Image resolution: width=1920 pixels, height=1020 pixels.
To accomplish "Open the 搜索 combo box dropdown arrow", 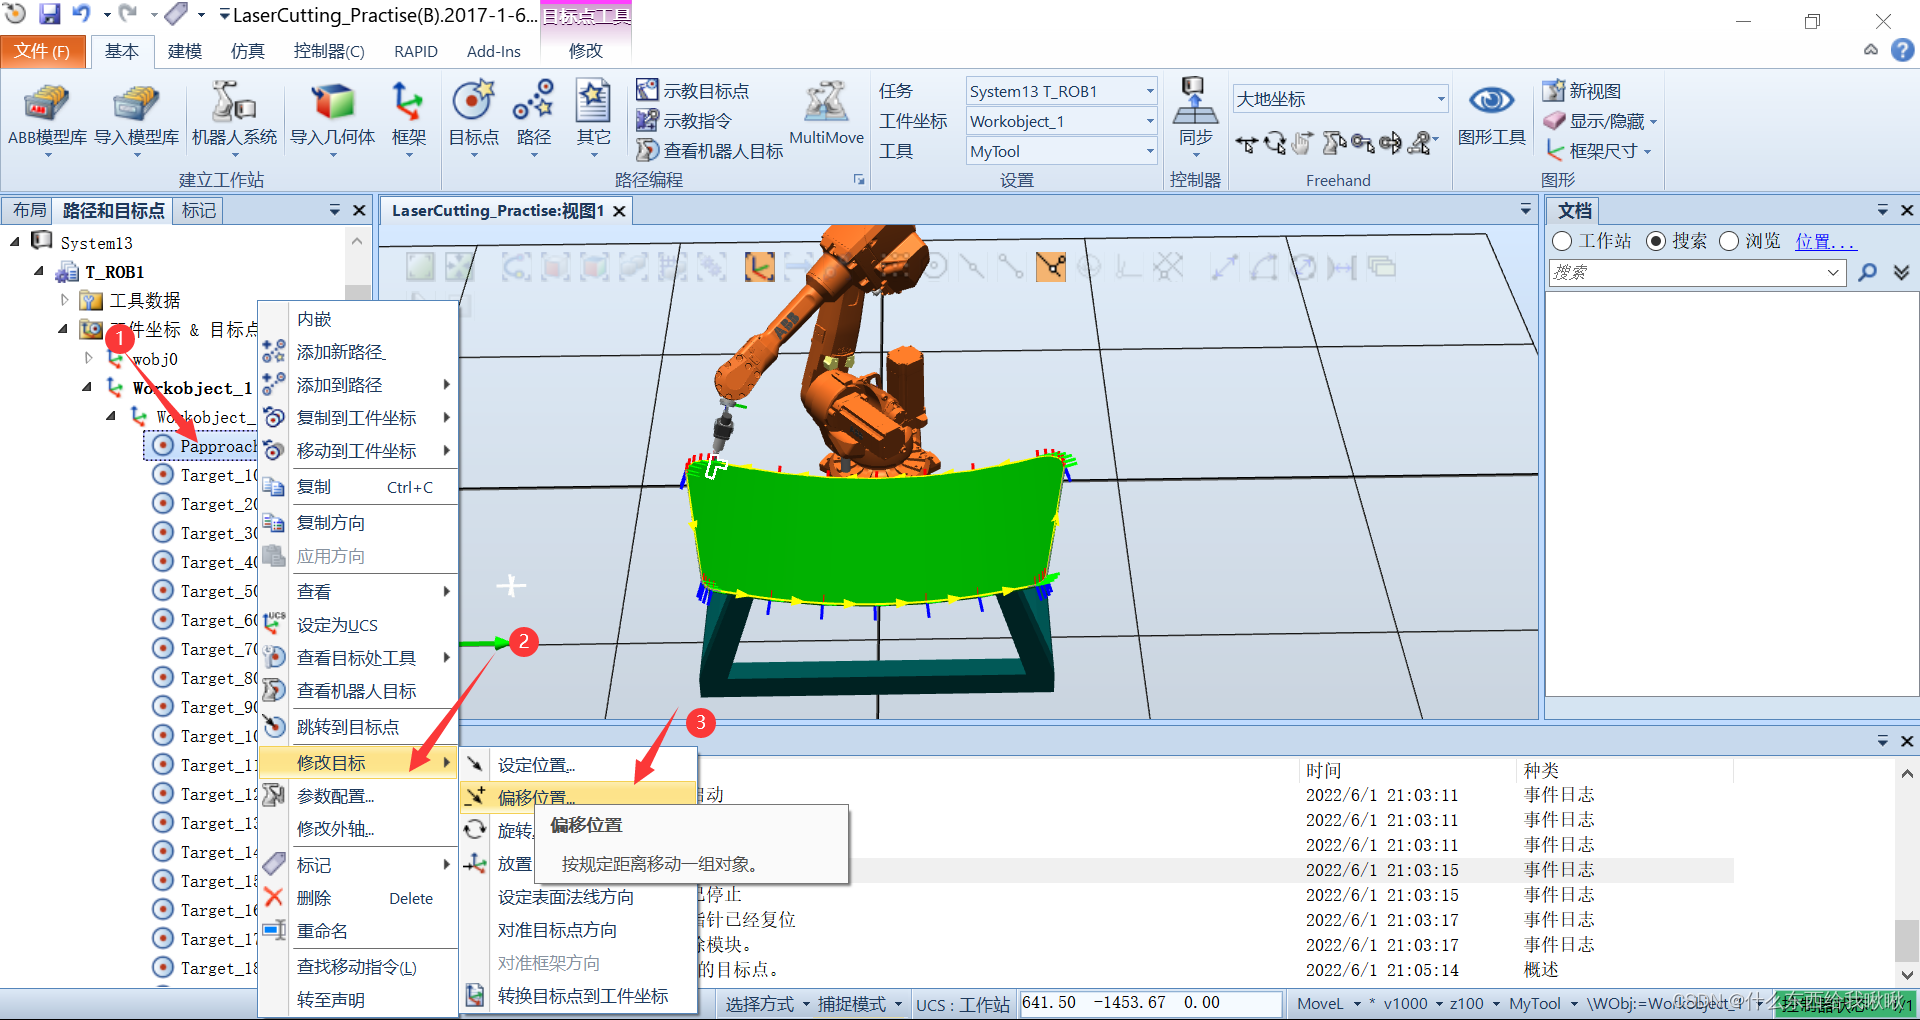I will 1834,272.
